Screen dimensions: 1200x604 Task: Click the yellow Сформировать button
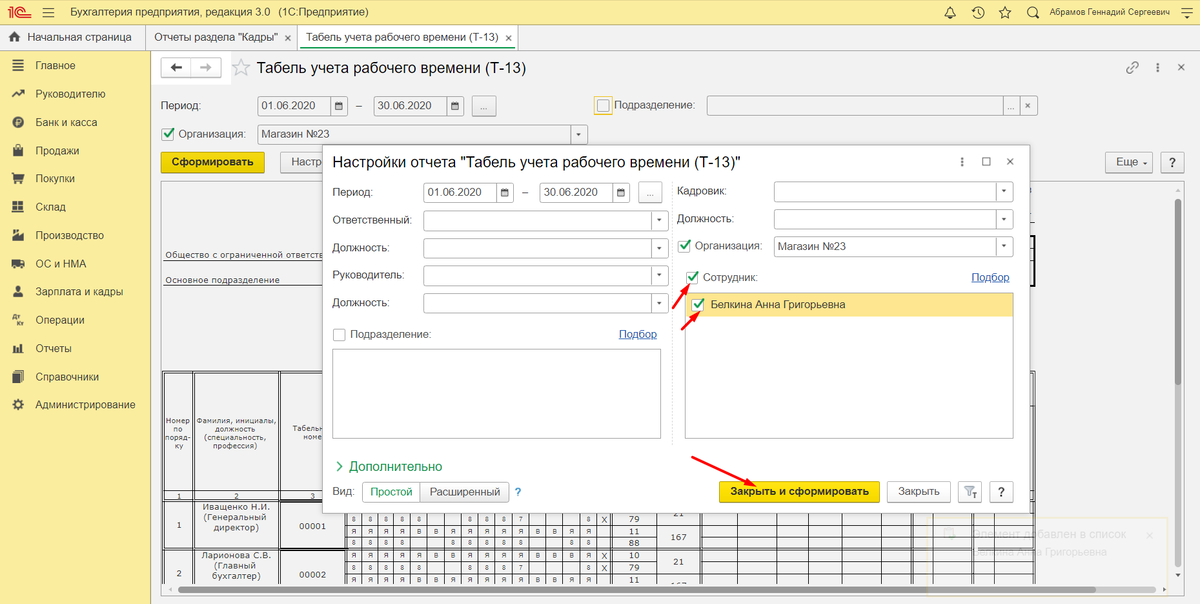(x=211, y=162)
